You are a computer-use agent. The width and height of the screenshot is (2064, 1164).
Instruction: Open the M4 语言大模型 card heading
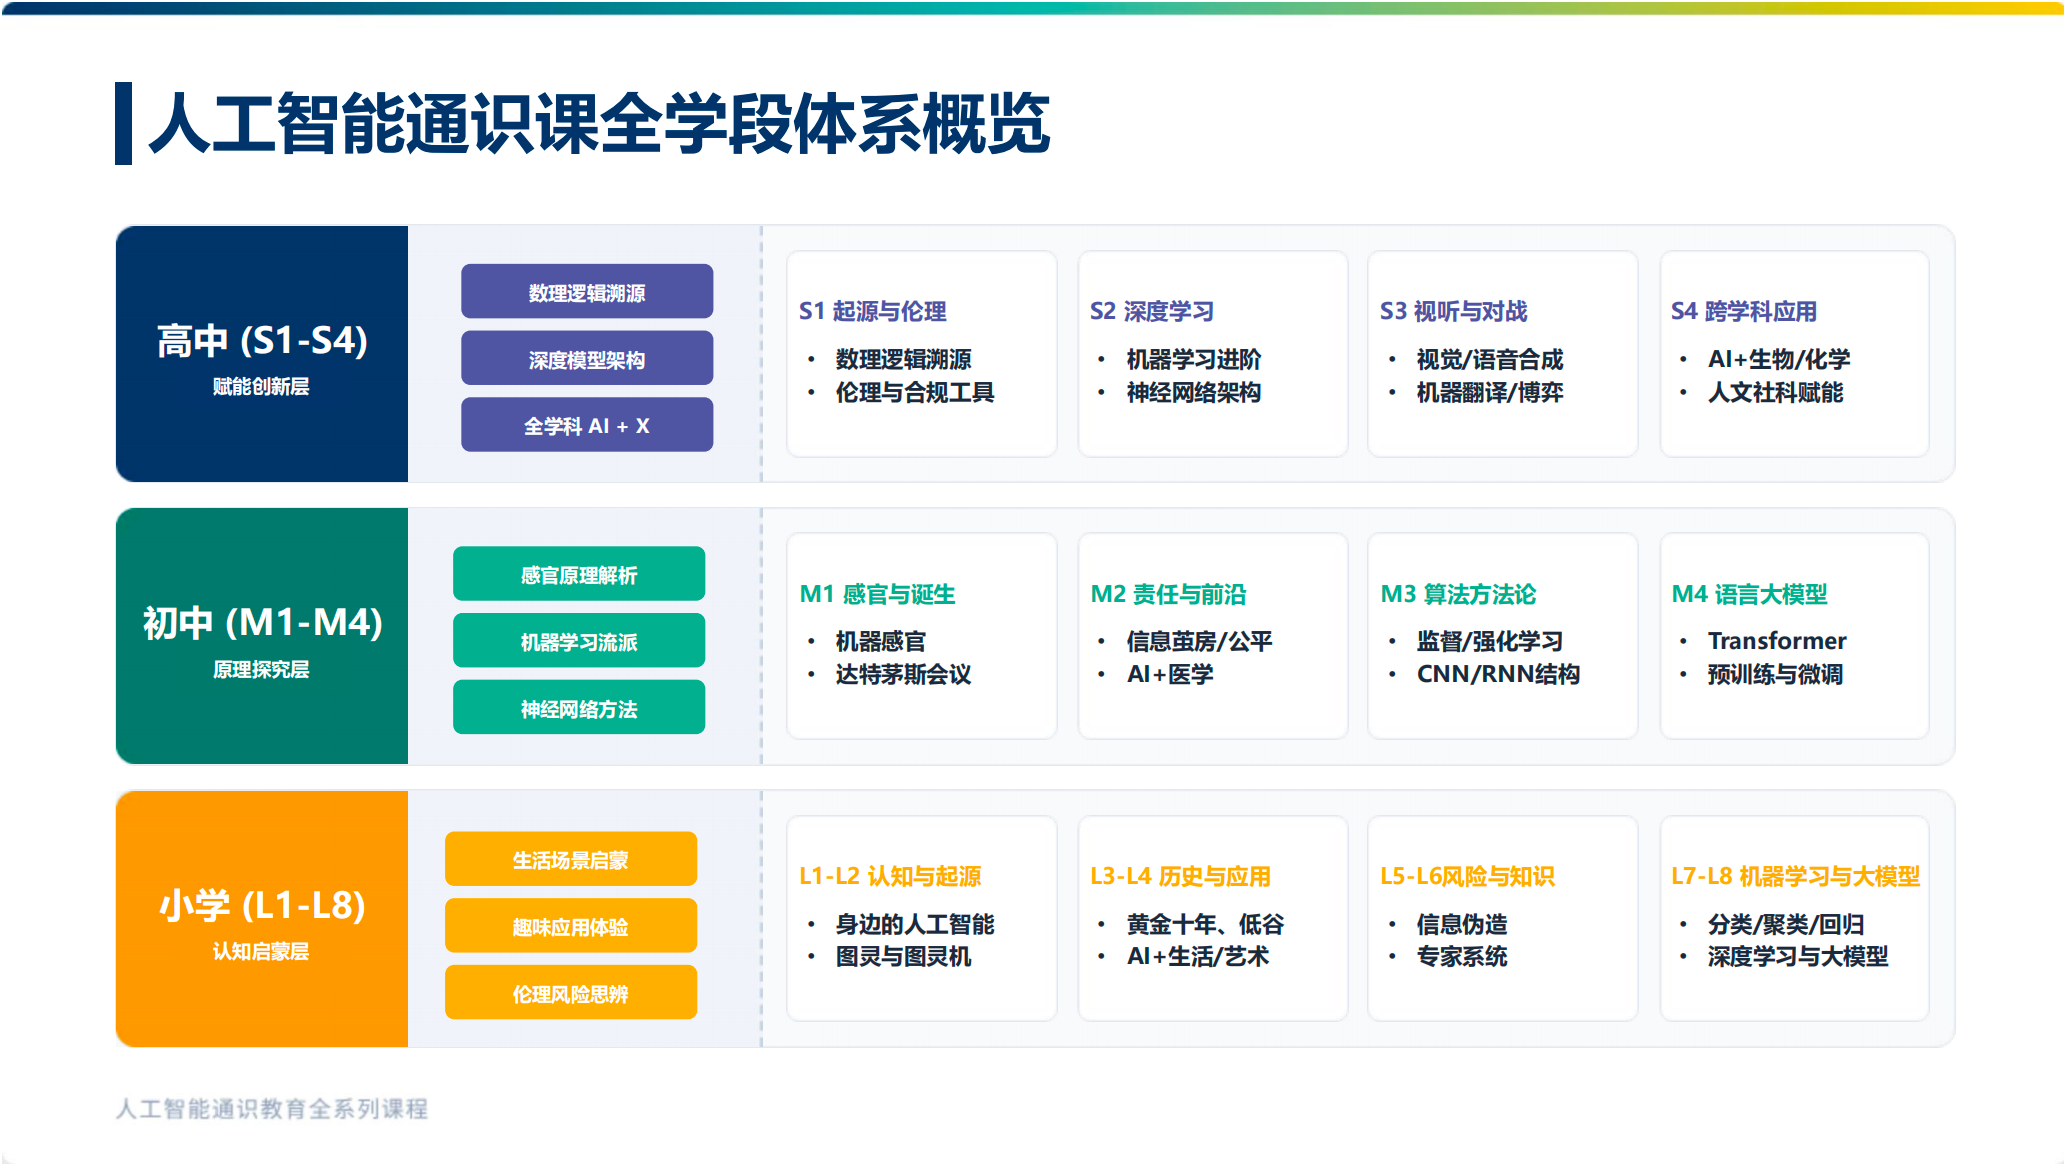click(x=1749, y=594)
